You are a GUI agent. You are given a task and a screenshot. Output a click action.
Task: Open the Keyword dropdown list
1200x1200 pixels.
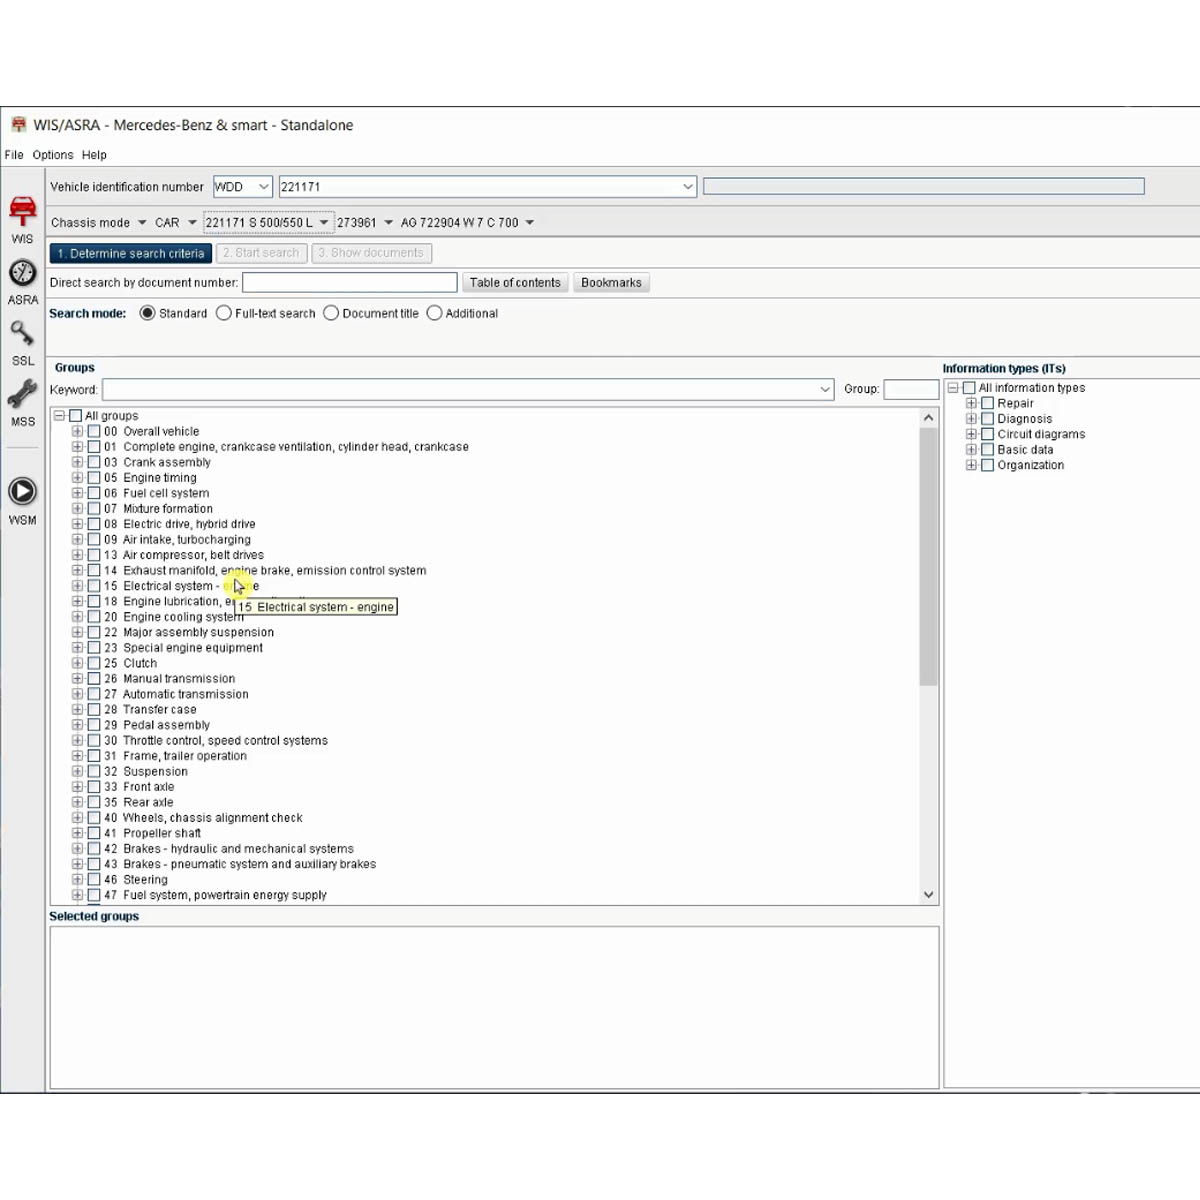825,389
